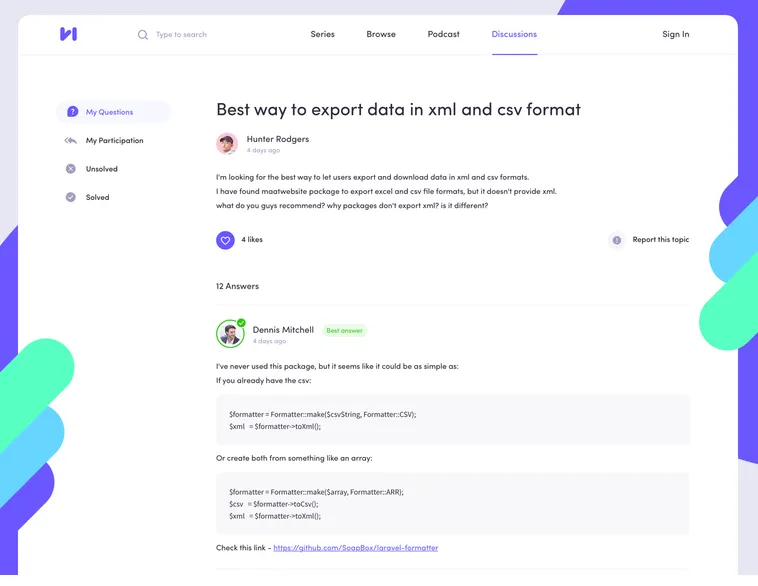Click the Solved checkmark icon
Screen dimensions: 758x586
[x=71, y=198]
